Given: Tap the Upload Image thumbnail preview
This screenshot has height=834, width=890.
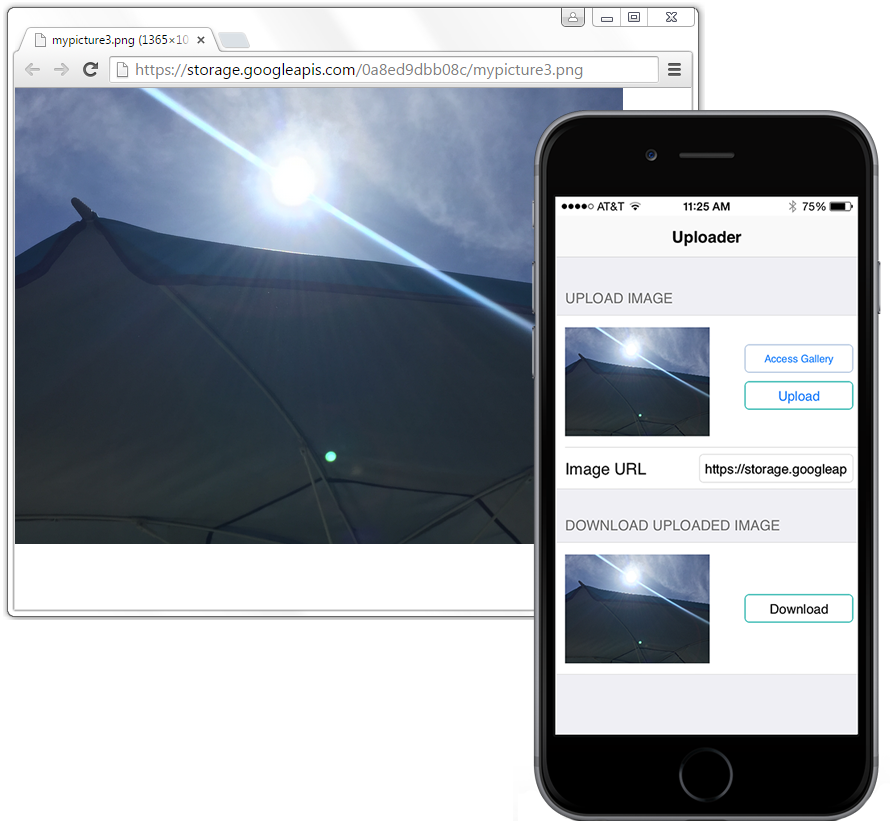Looking at the screenshot, I should tap(637, 382).
